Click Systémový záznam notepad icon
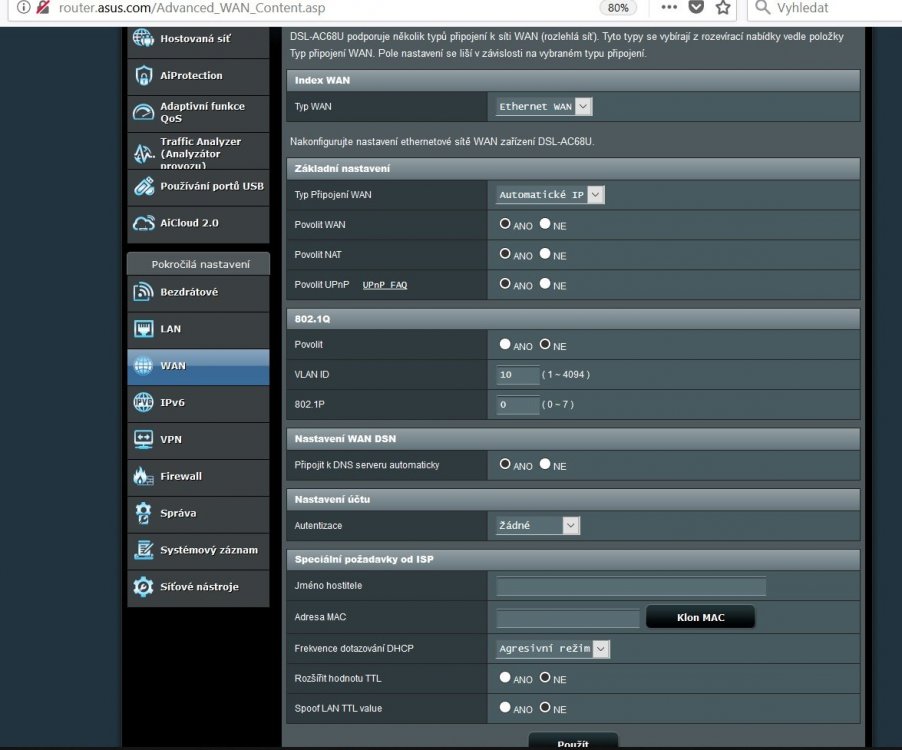 click(x=143, y=549)
